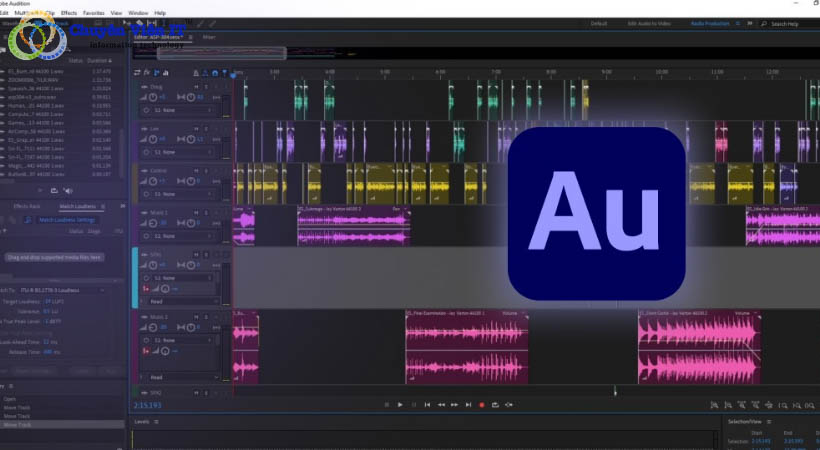Select the Razor tool in top toolbar
This screenshot has width=820, height=450.
(x=139, y=23)
